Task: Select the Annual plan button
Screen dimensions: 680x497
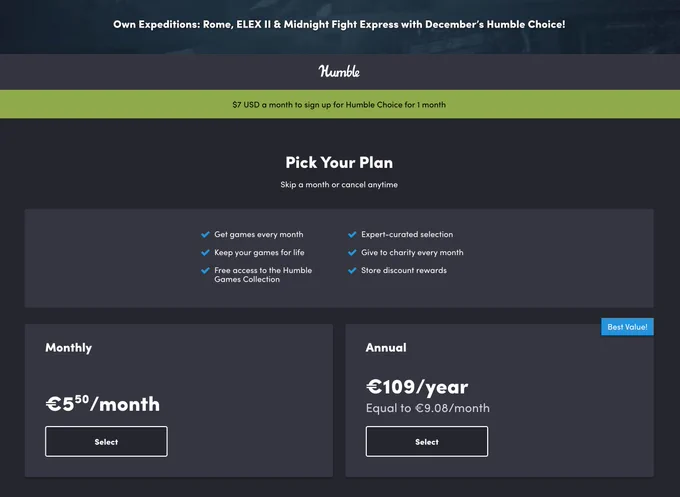Action: pos(427,441)
